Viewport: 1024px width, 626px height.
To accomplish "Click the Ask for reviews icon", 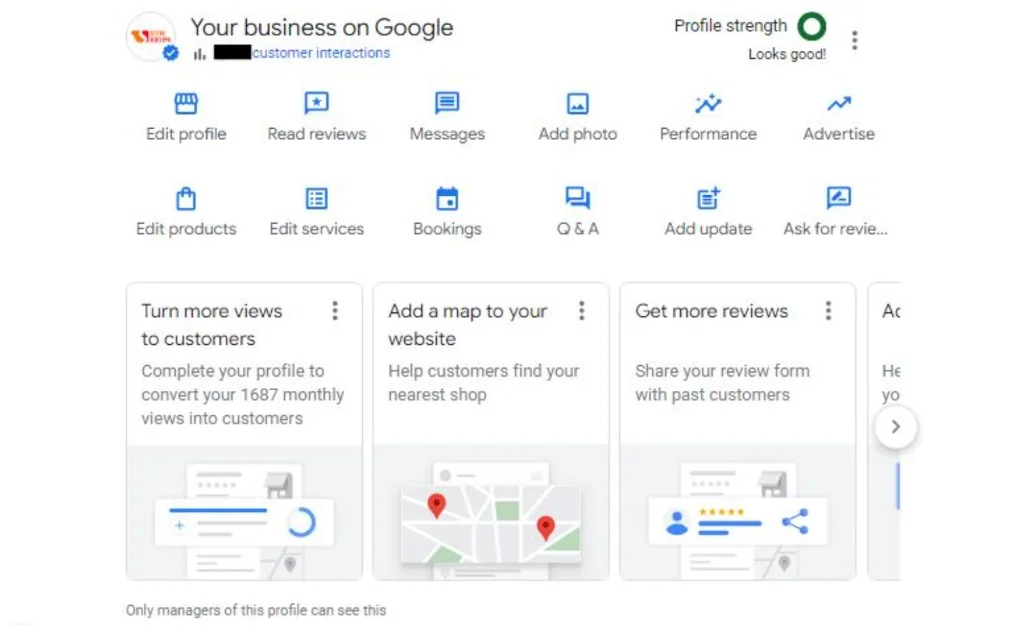I will [839, 198].
